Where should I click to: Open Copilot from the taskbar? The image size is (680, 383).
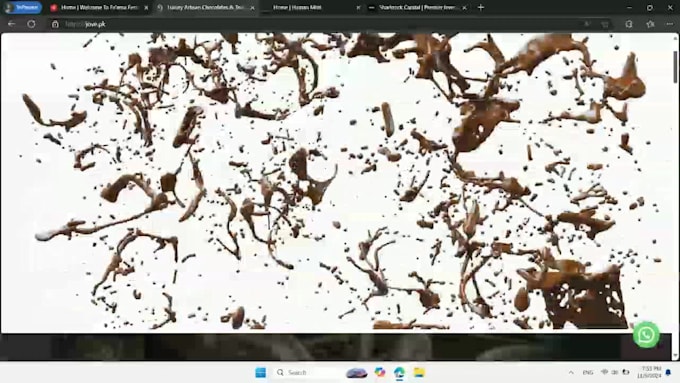coord(380,372)
